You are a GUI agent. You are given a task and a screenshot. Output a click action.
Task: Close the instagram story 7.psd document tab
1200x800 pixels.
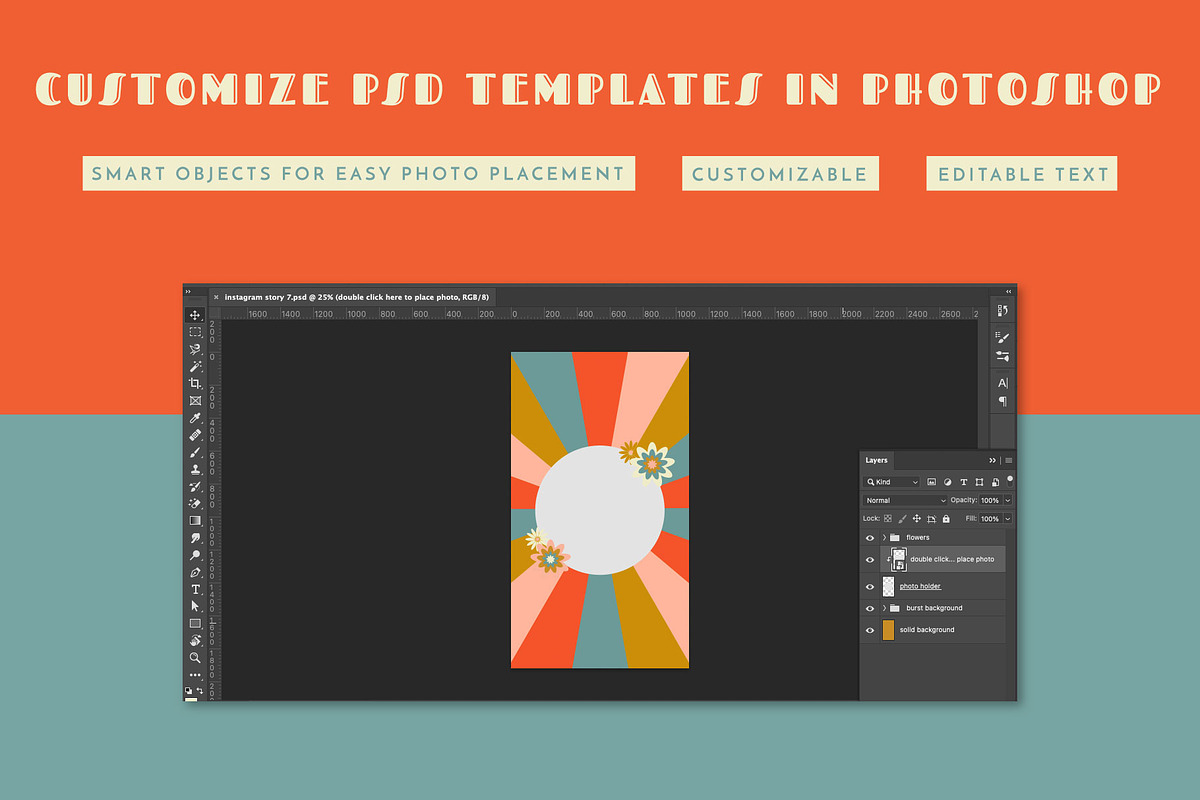[x=216, y=297]
